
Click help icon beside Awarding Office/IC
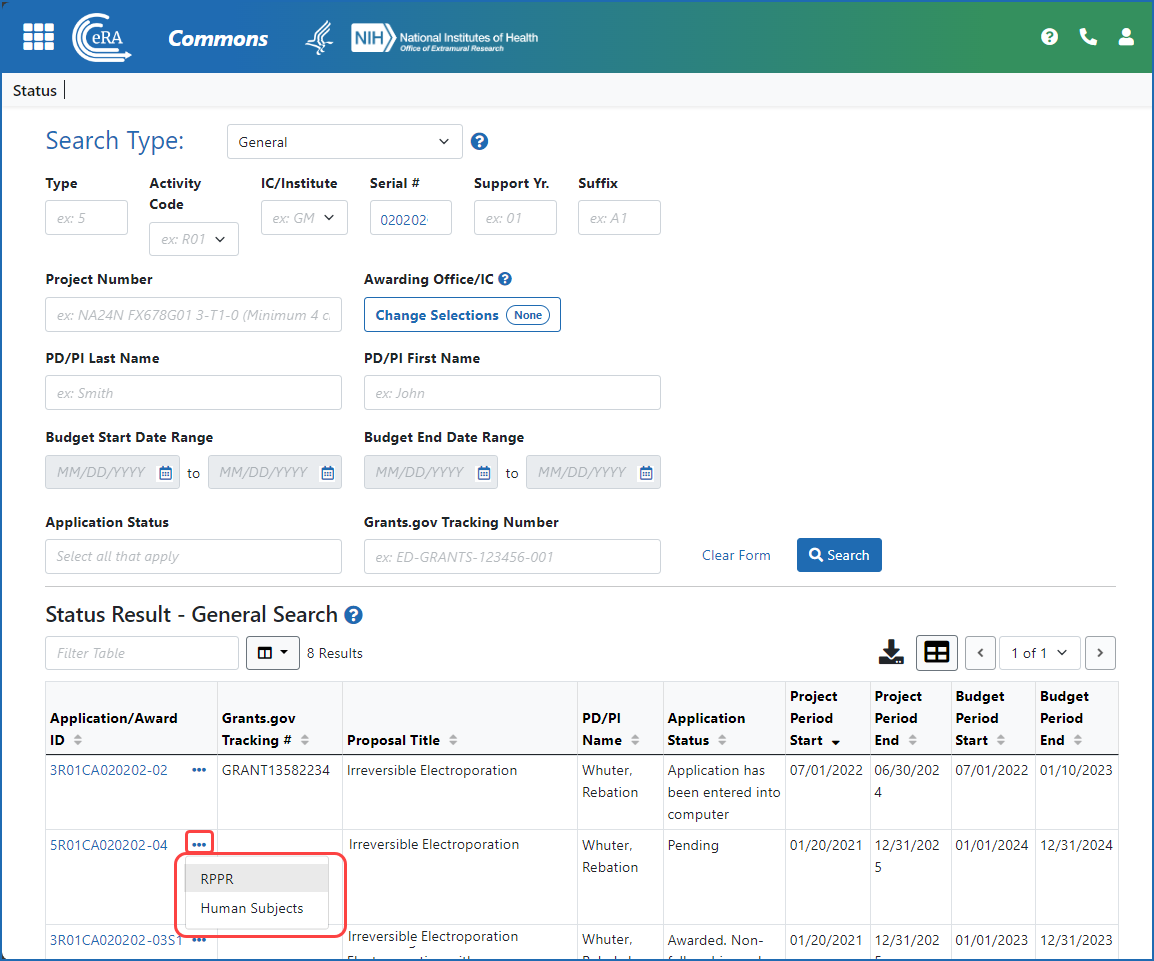pyautogui.click(x=505, y=279)
